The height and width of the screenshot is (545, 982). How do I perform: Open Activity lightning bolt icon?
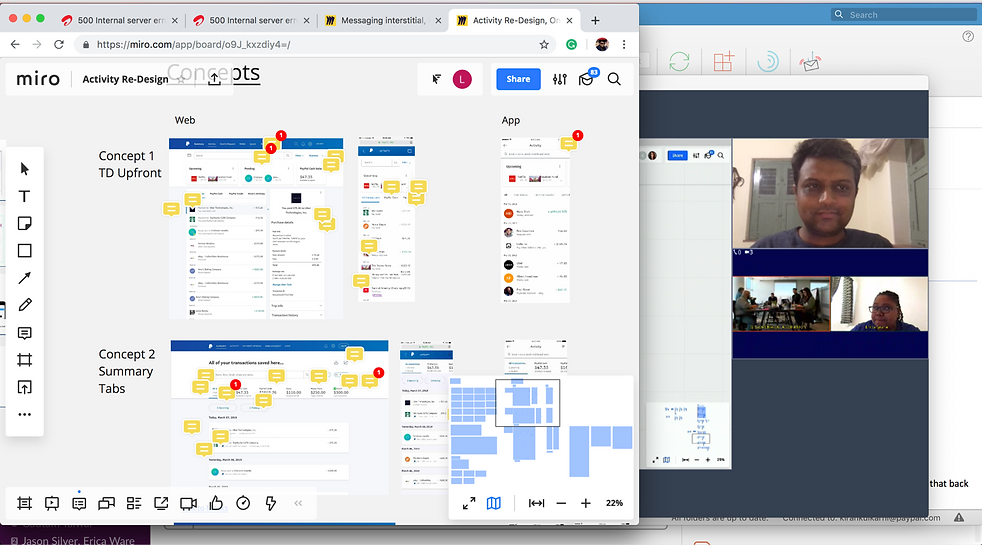point(271,503)
